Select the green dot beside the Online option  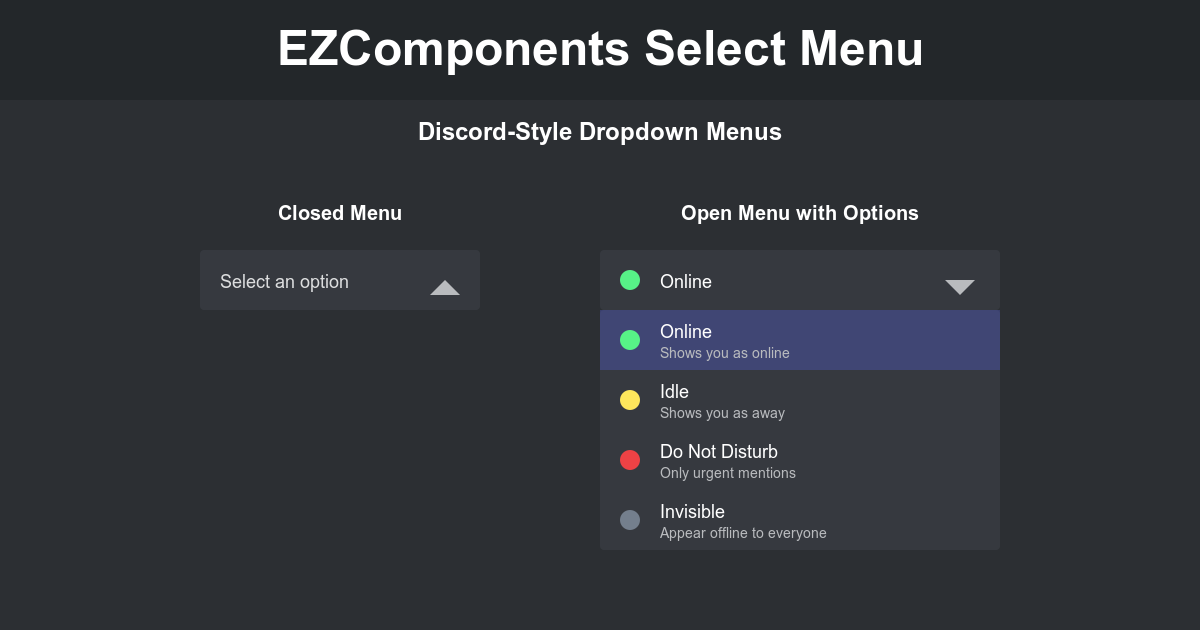630,340
